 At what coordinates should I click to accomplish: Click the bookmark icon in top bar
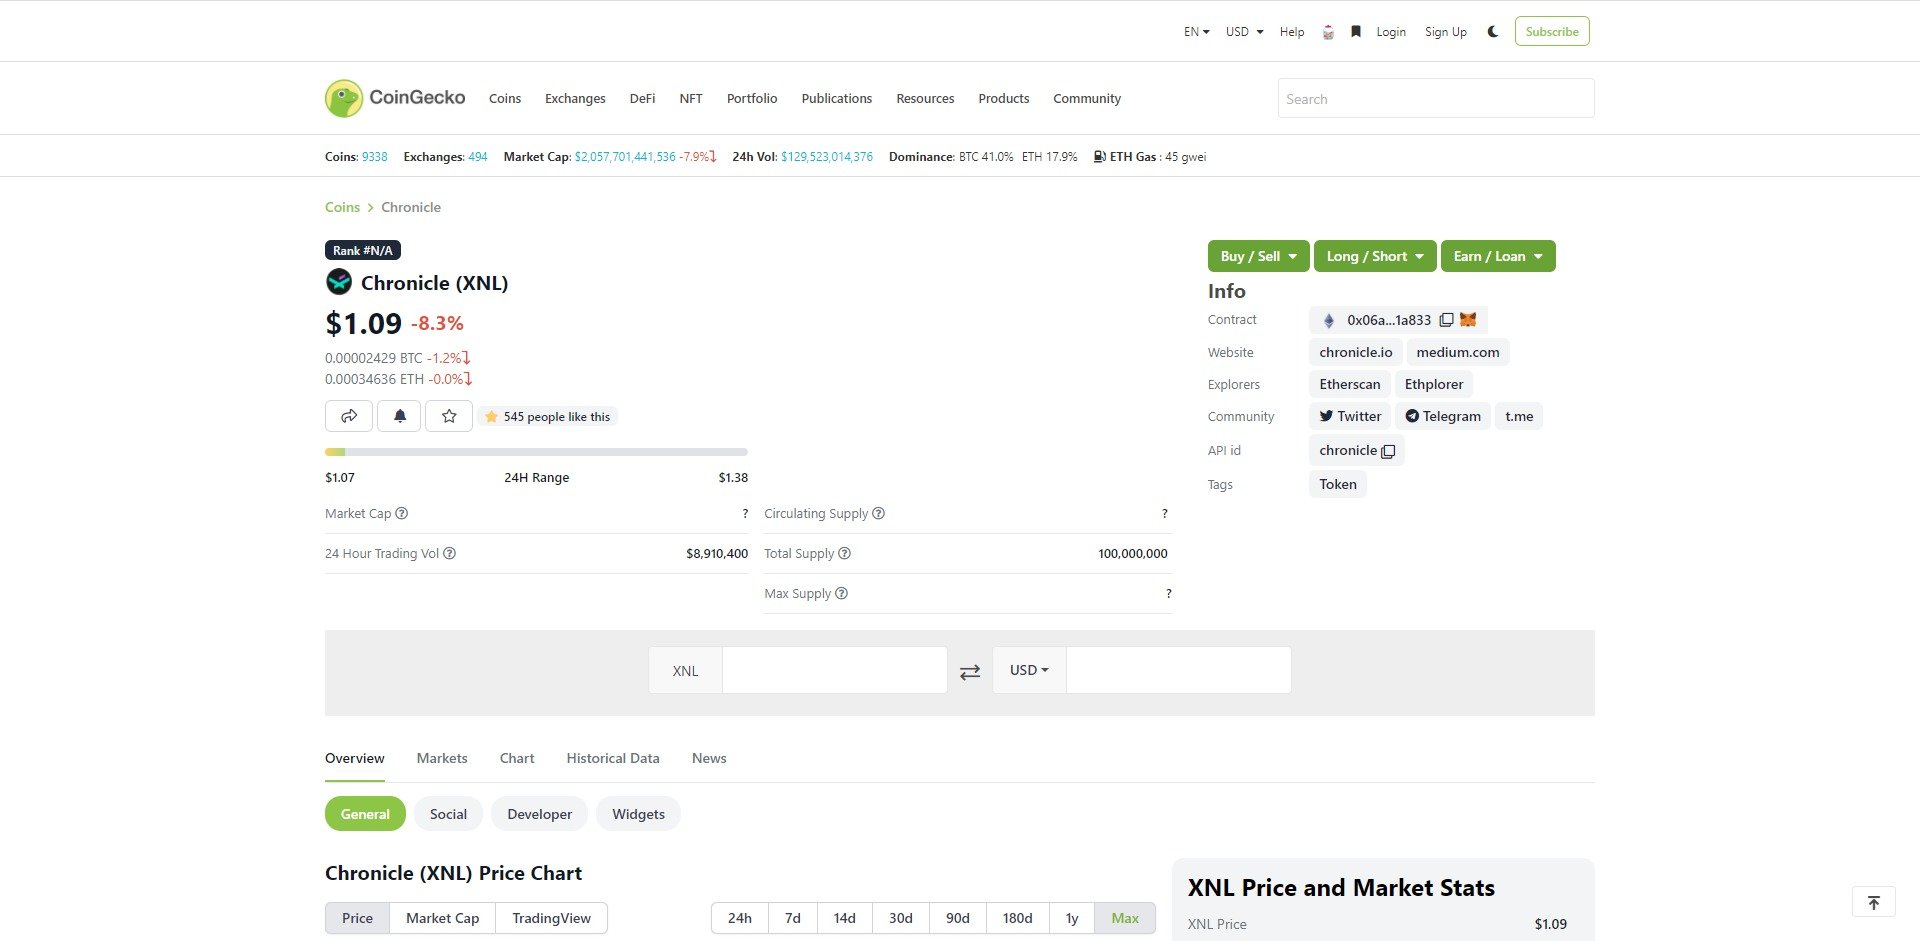tap(1356, 32)
